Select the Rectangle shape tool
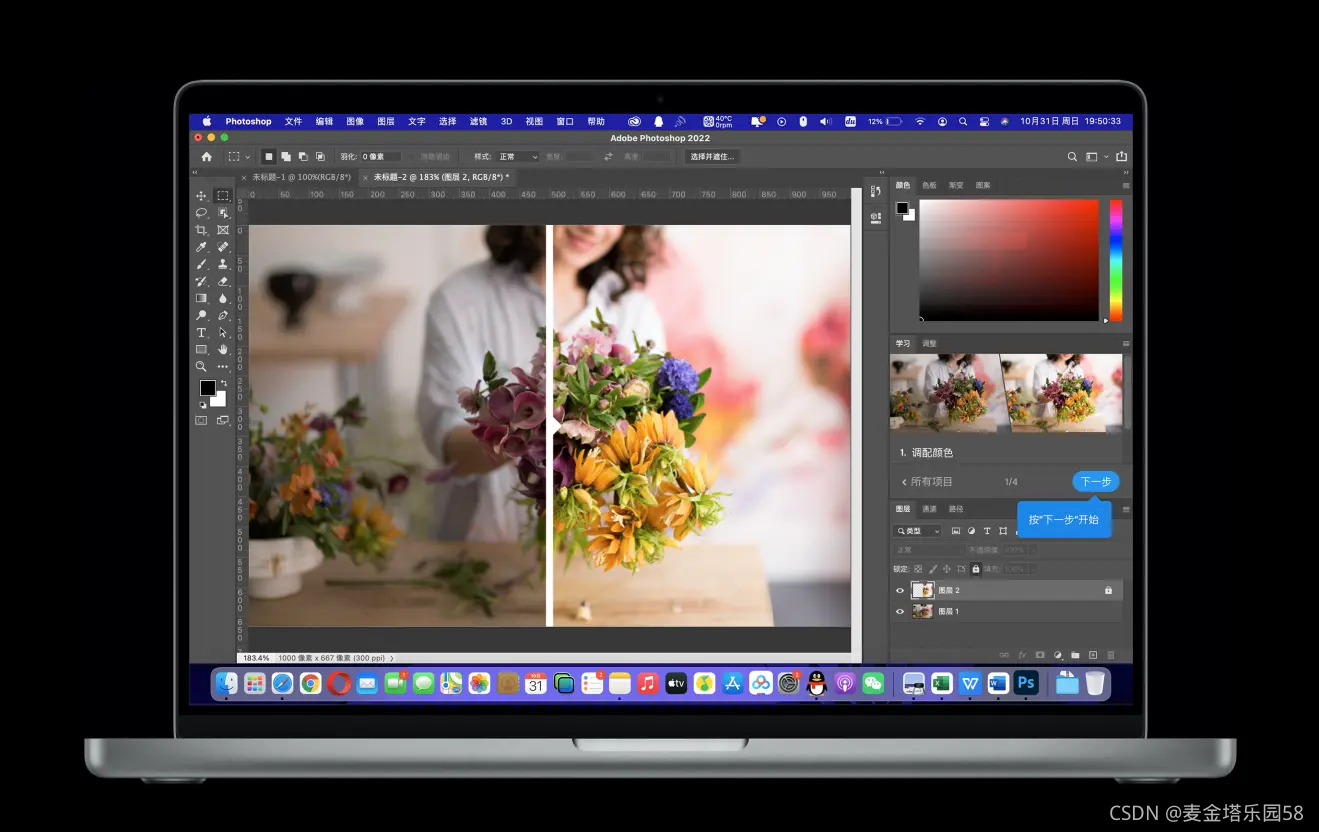 click(201, 349)
